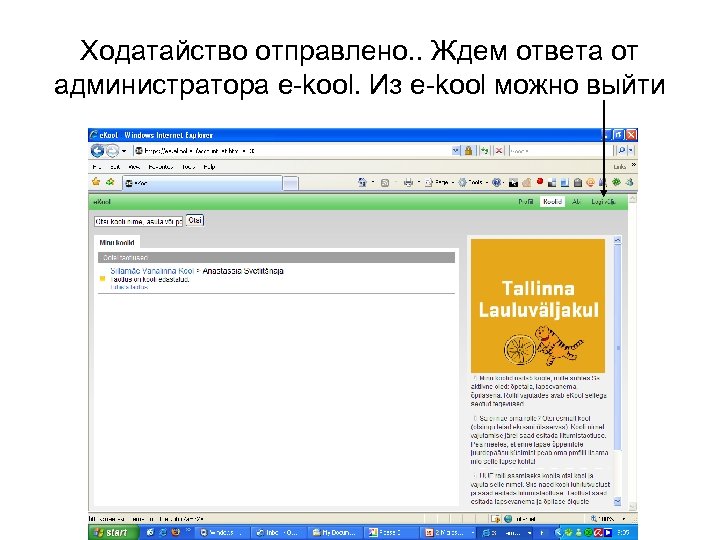
Task: Click the Refresh page icon
Action: click(484, 151)
